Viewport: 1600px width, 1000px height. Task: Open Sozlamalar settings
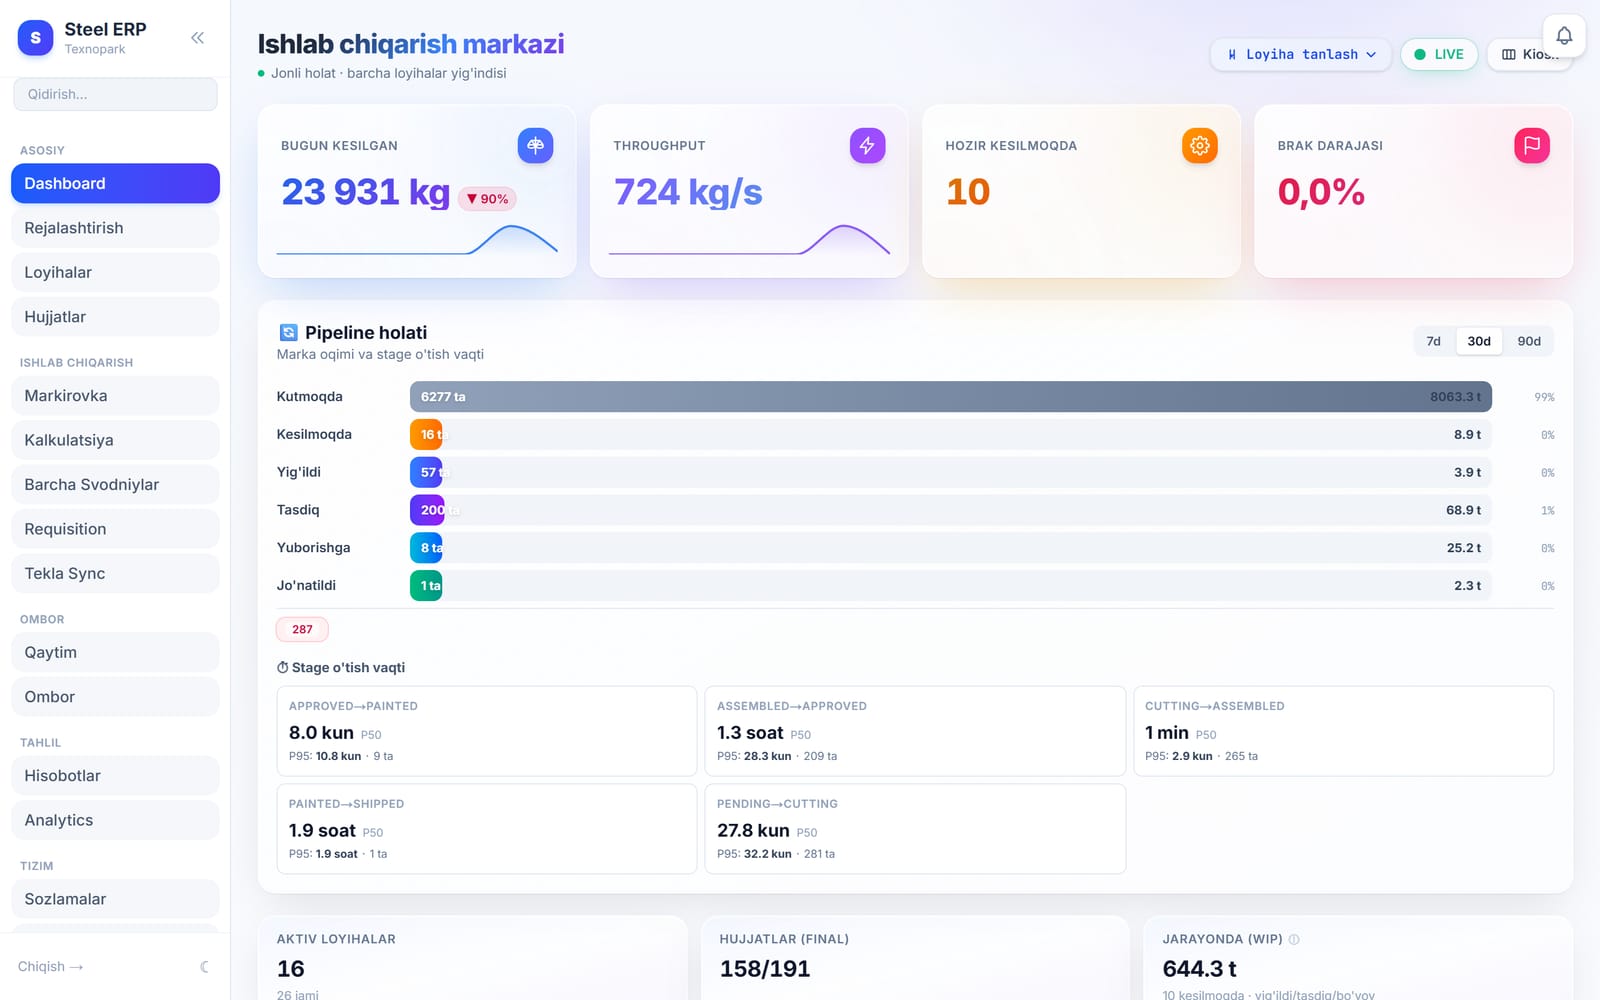pyautogui.click(x=115, y=899)
